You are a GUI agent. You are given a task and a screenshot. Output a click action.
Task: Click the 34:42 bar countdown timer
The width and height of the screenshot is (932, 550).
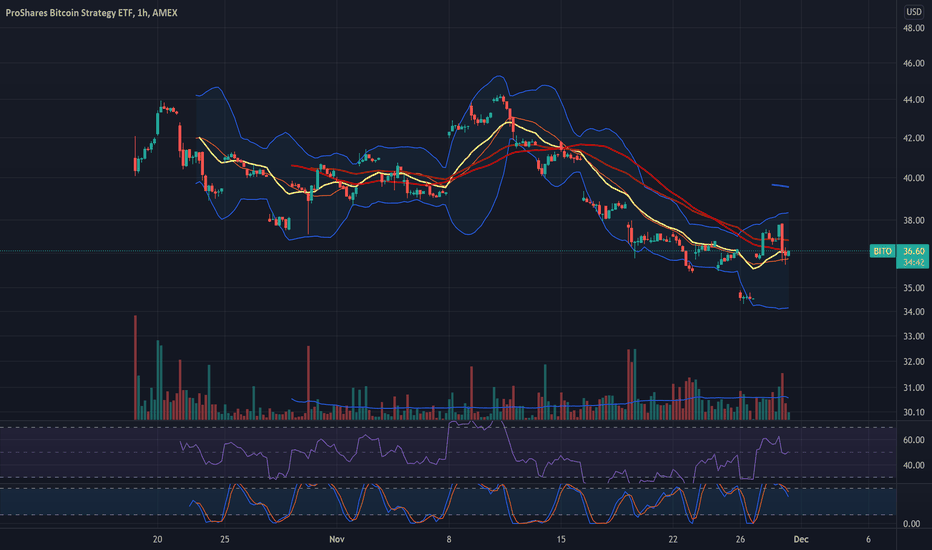914,262
